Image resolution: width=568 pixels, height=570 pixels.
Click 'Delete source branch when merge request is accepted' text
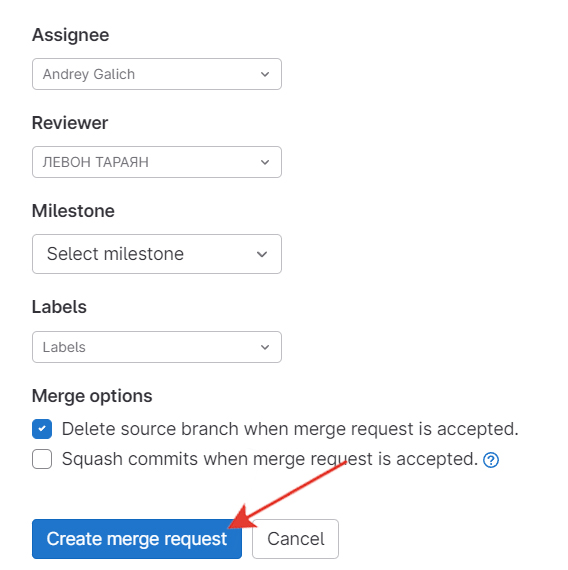290,429
